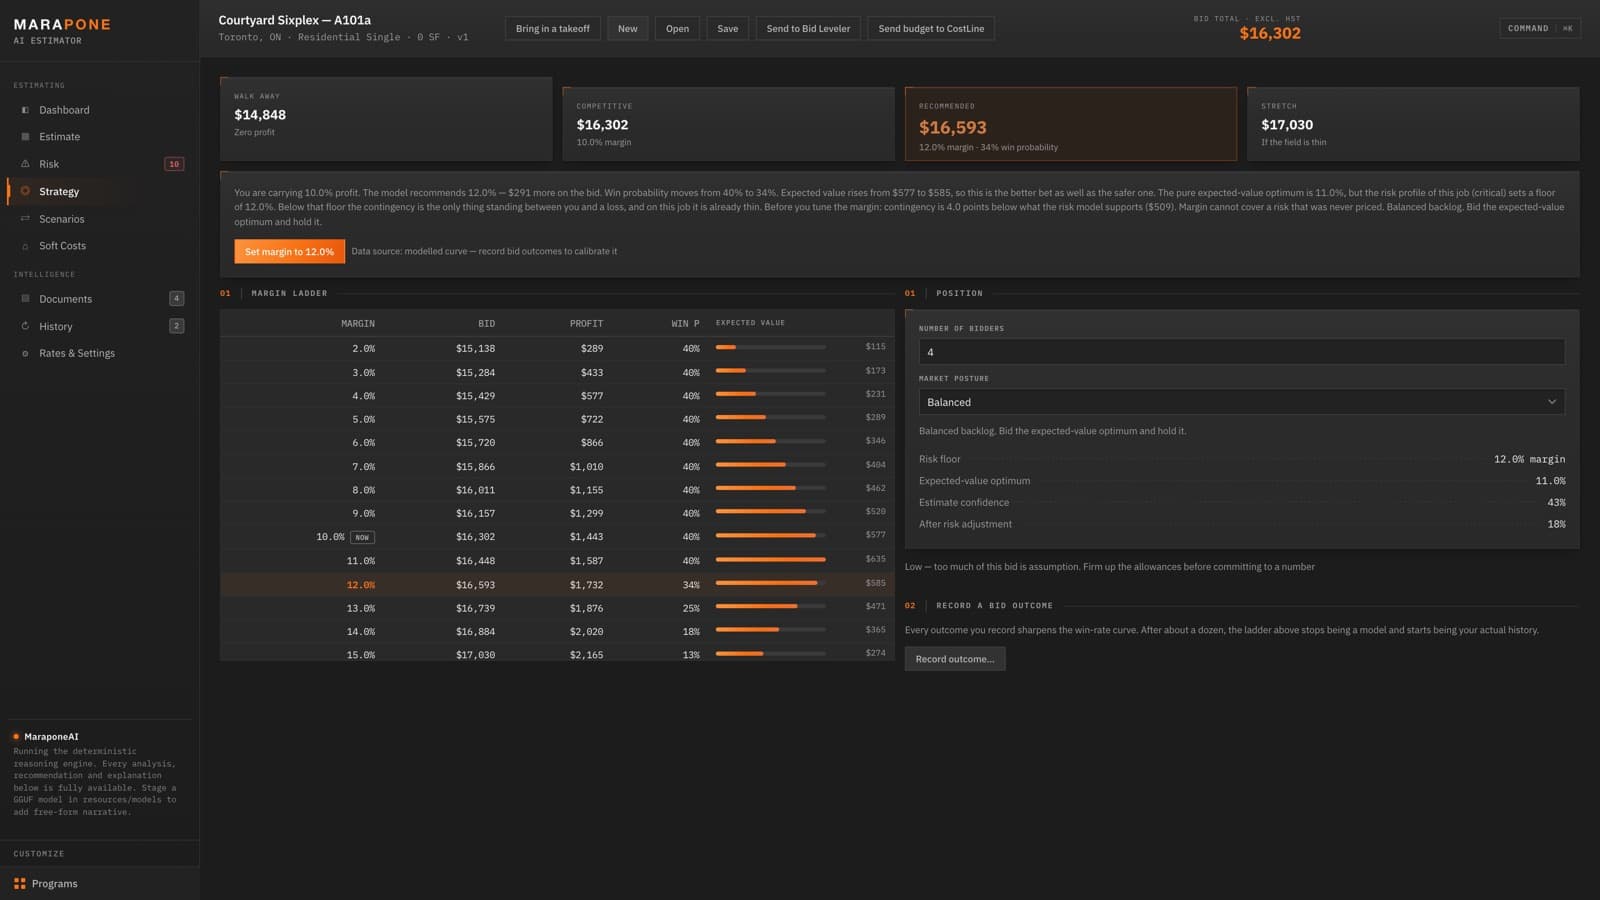Click the WIN P column header

pyautogui.click(x=685, y=323)
